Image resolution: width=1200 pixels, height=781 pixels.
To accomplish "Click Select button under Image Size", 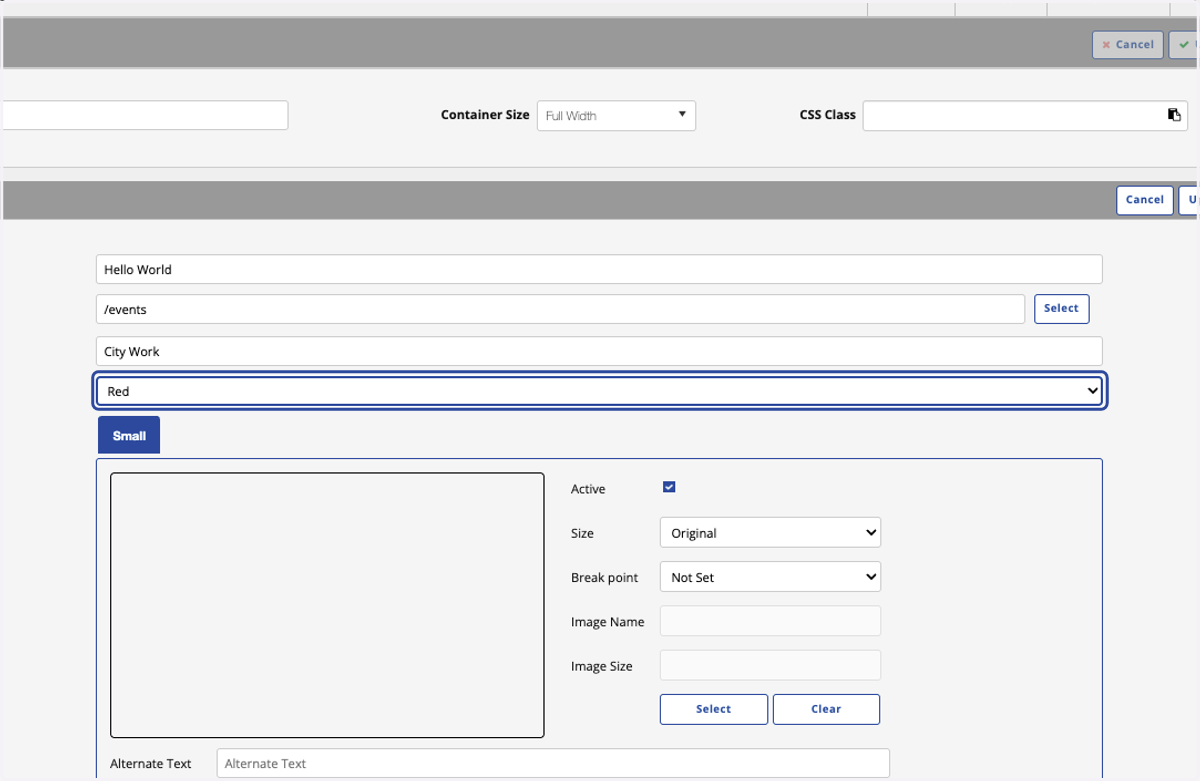I will pyautogui.click(x=714, y=709).
